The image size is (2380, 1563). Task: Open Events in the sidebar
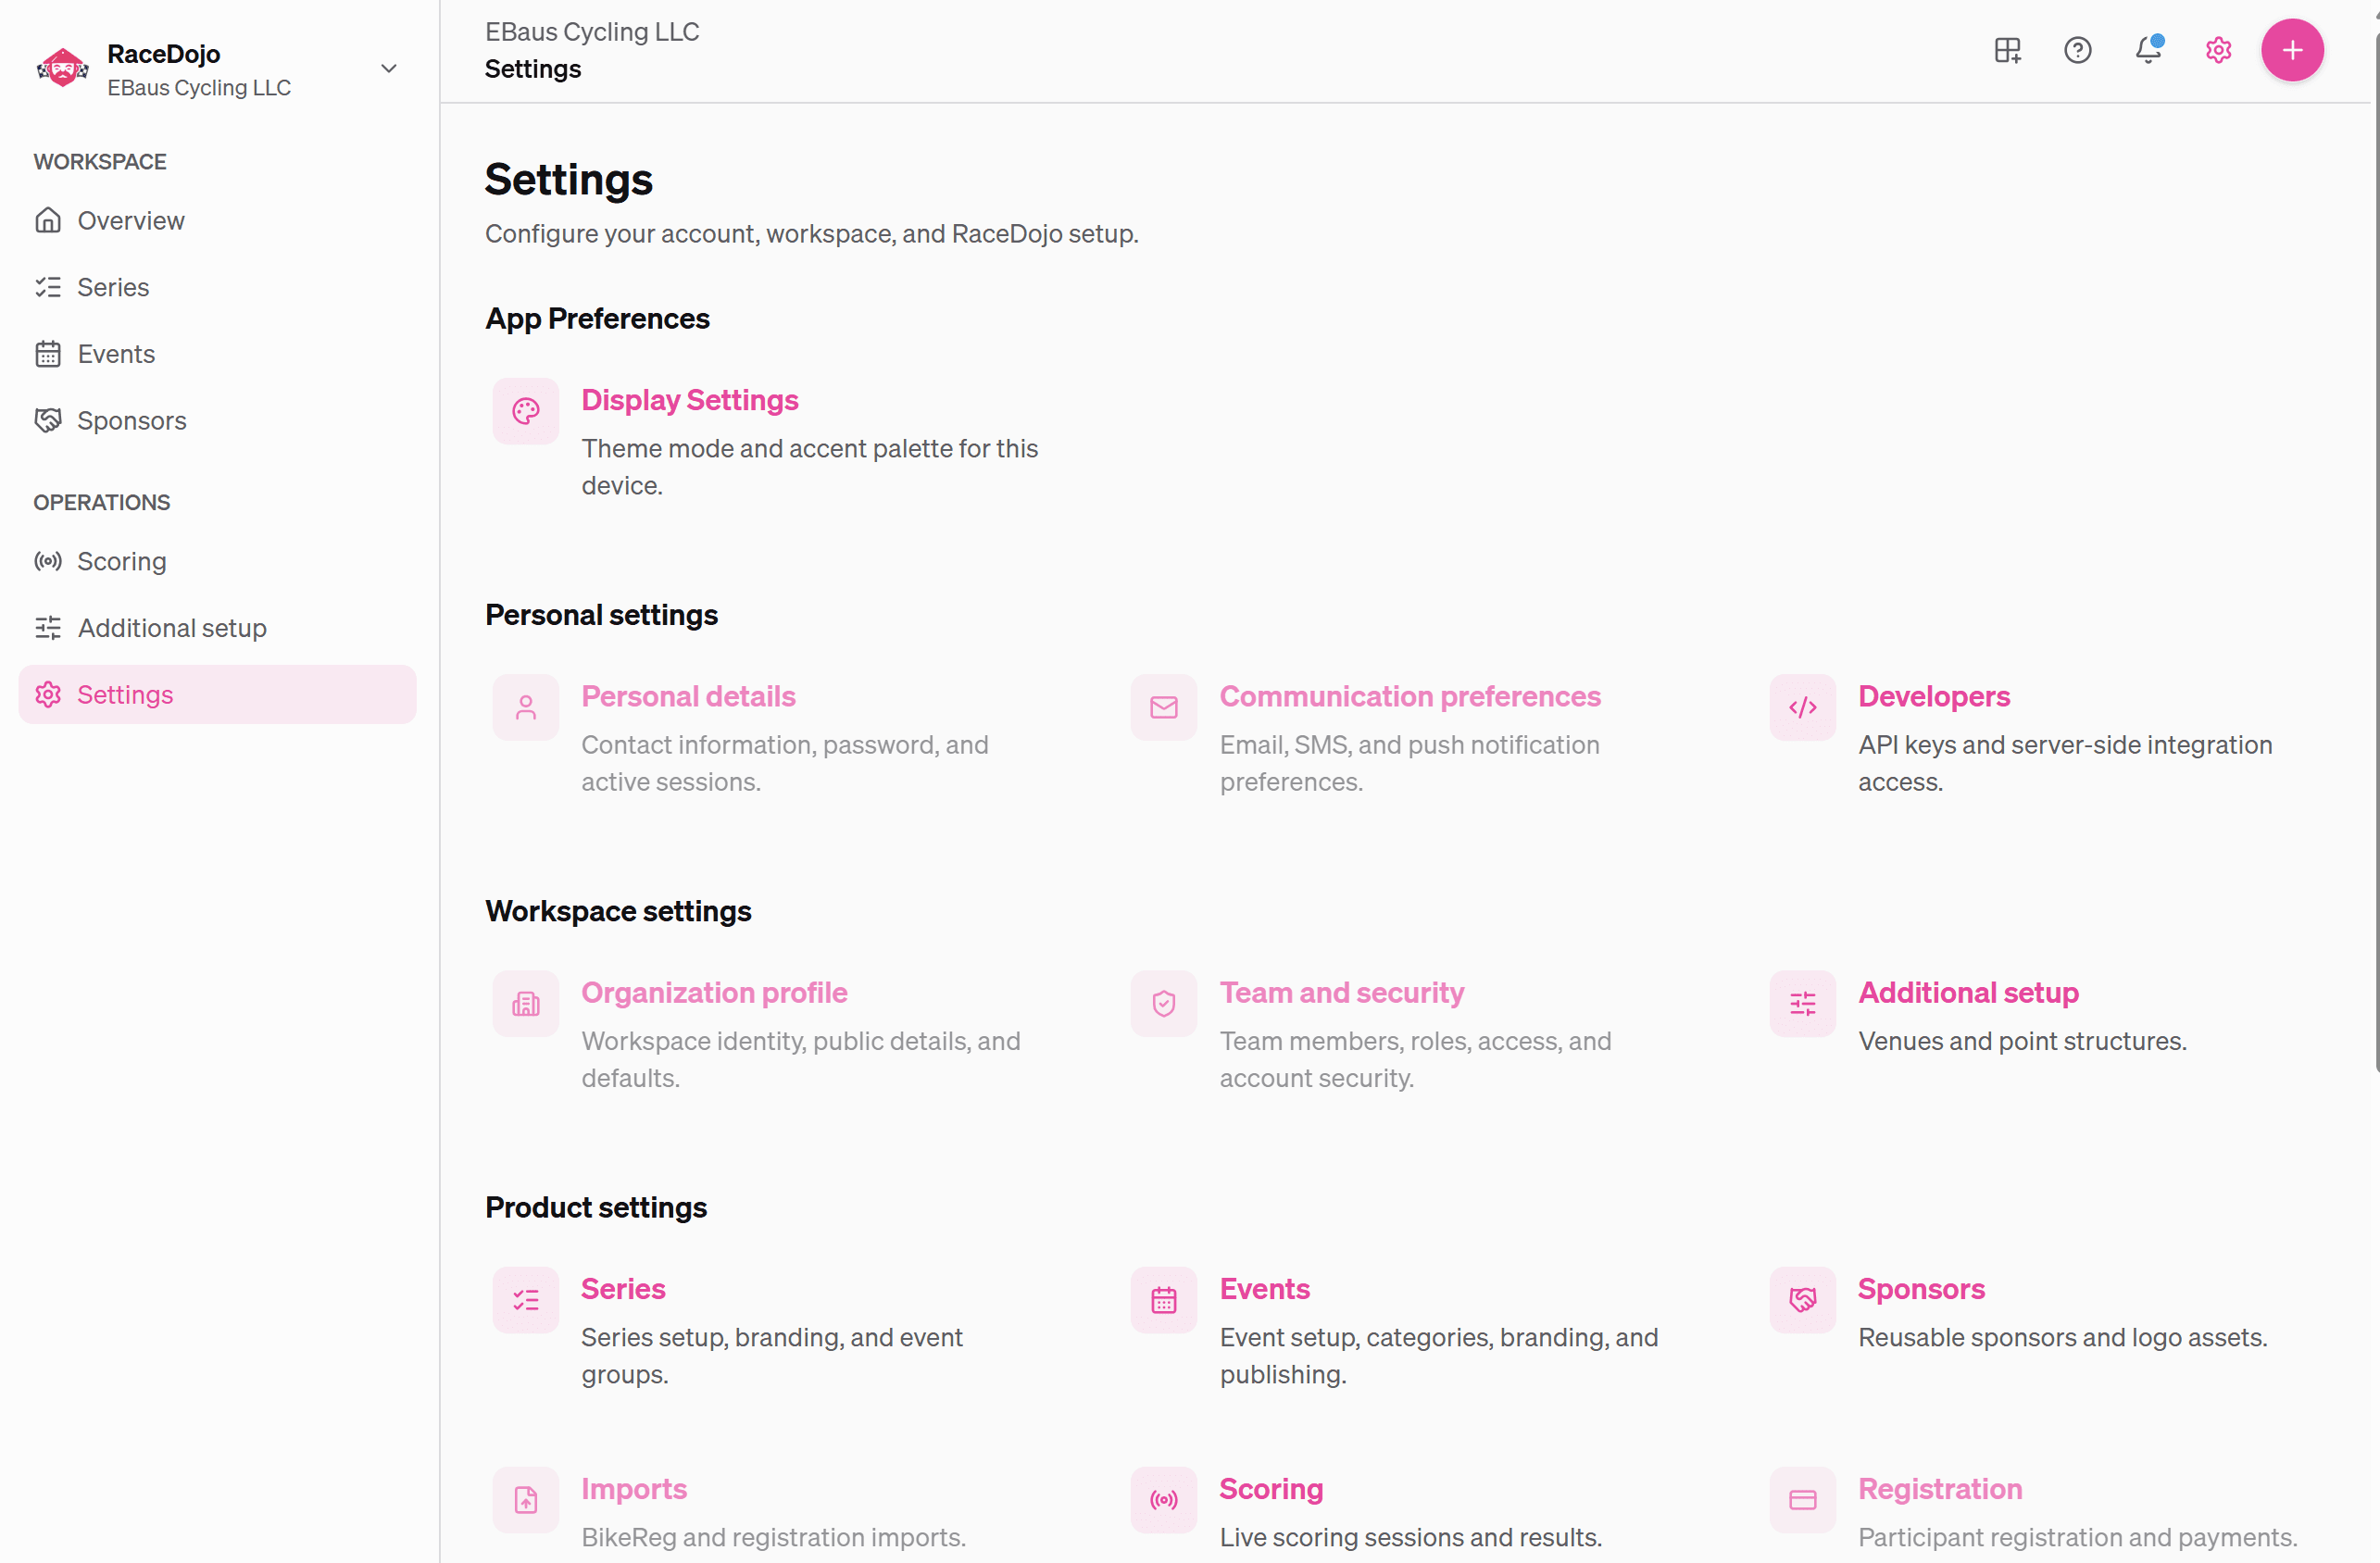click(217, 354)
